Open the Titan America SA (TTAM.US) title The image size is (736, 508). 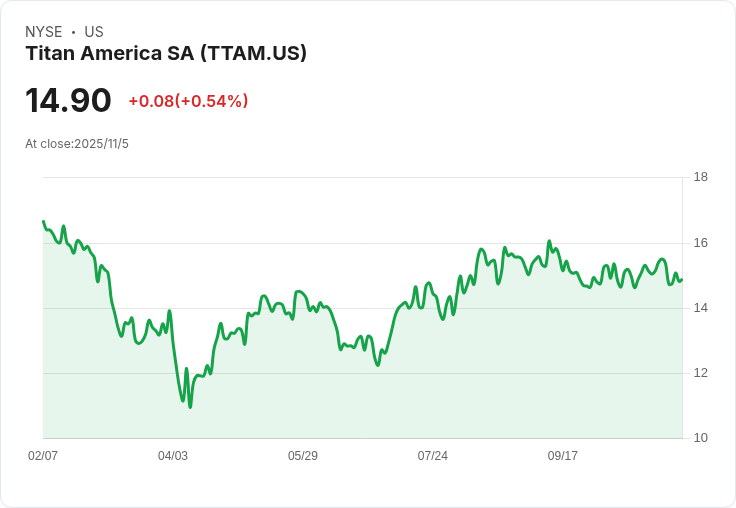[166, 54]
